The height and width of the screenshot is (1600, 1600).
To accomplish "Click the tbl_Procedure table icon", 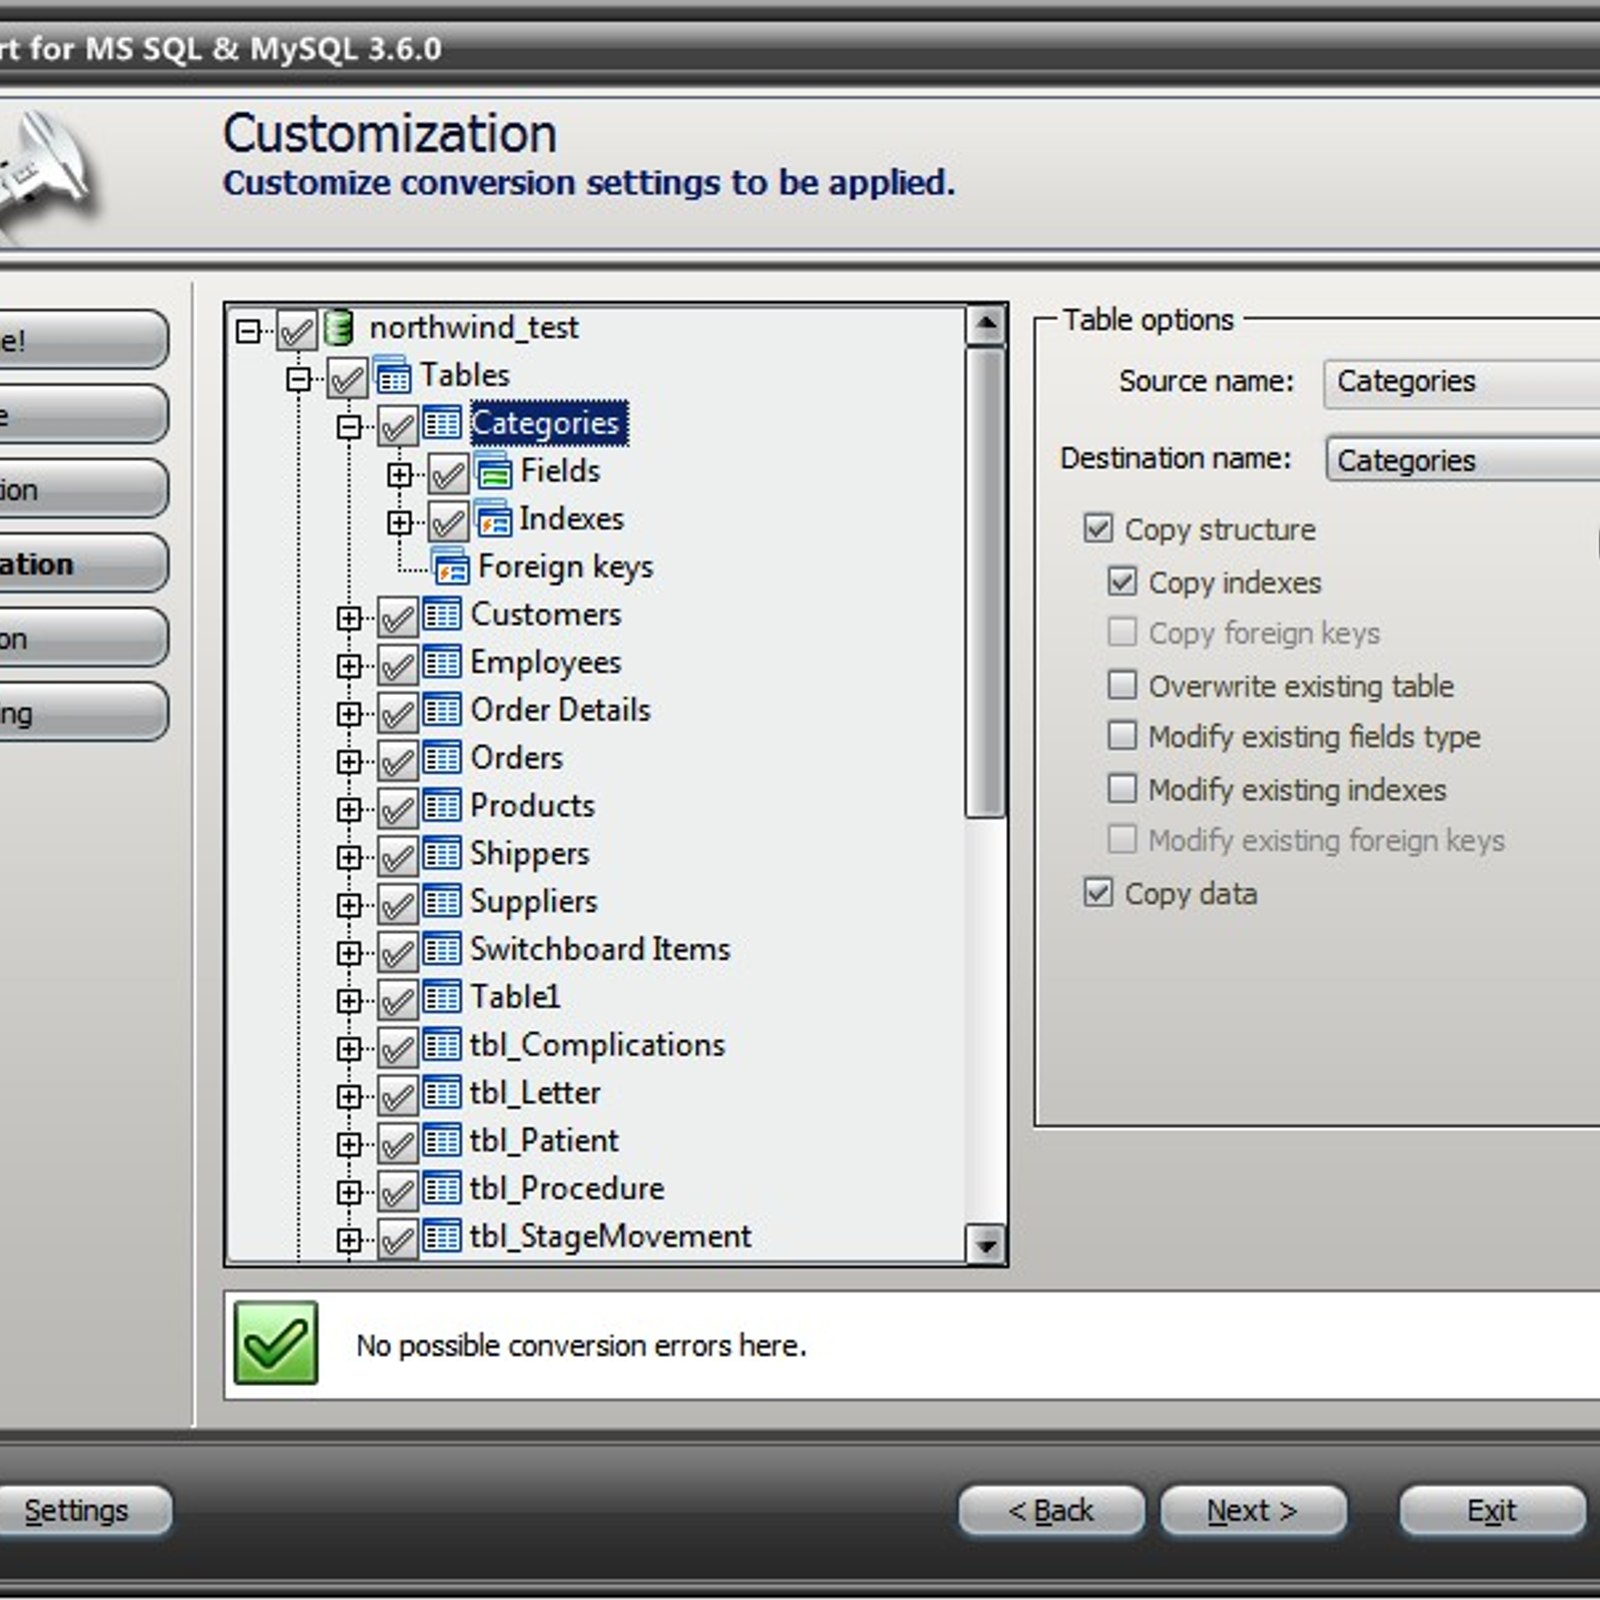I will point(442,1188).
